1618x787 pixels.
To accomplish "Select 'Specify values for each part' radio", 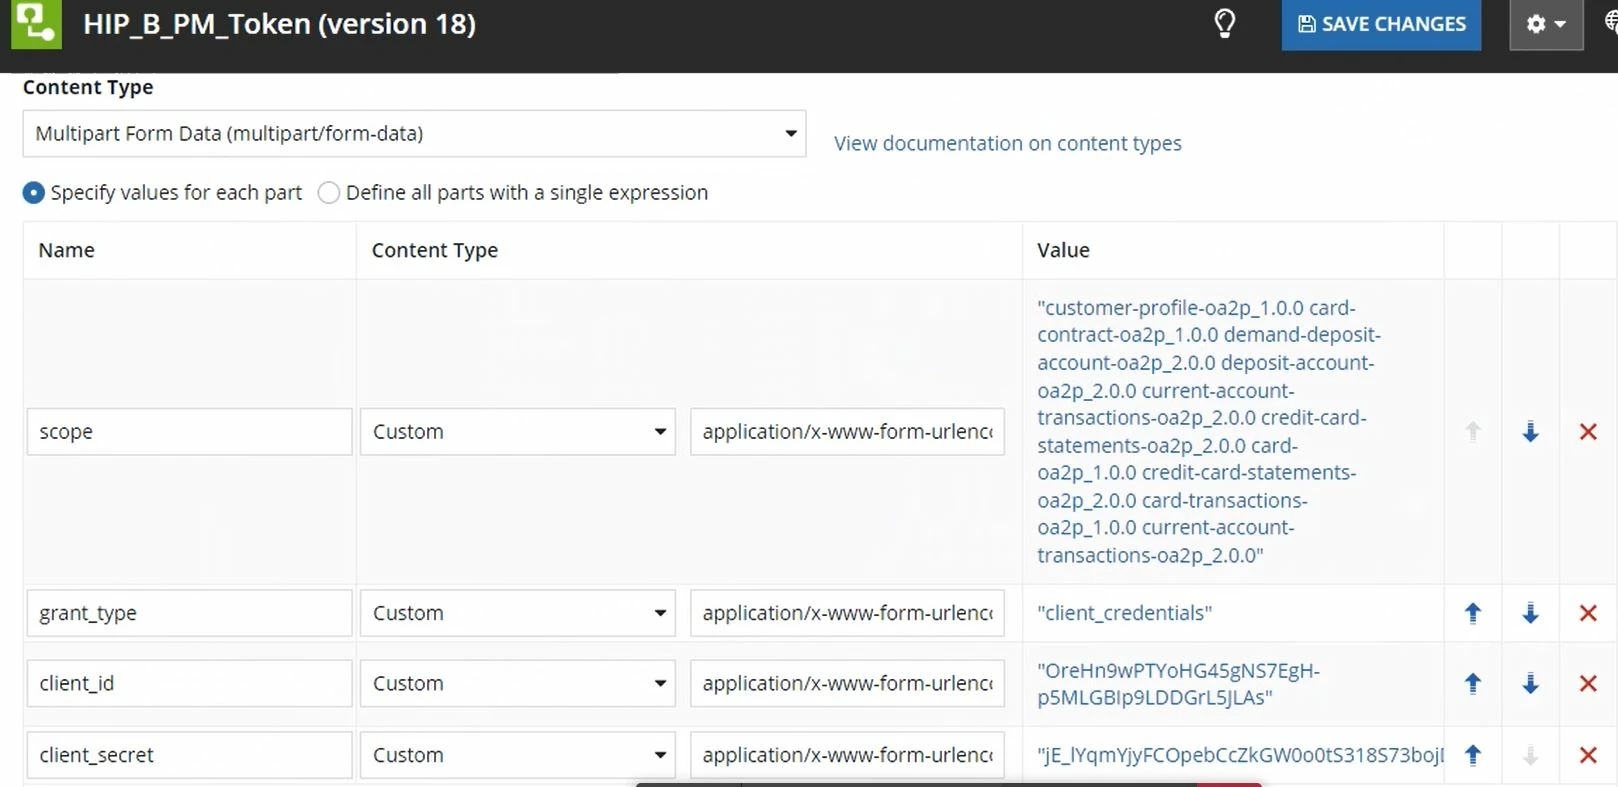I will pos(33,192).
